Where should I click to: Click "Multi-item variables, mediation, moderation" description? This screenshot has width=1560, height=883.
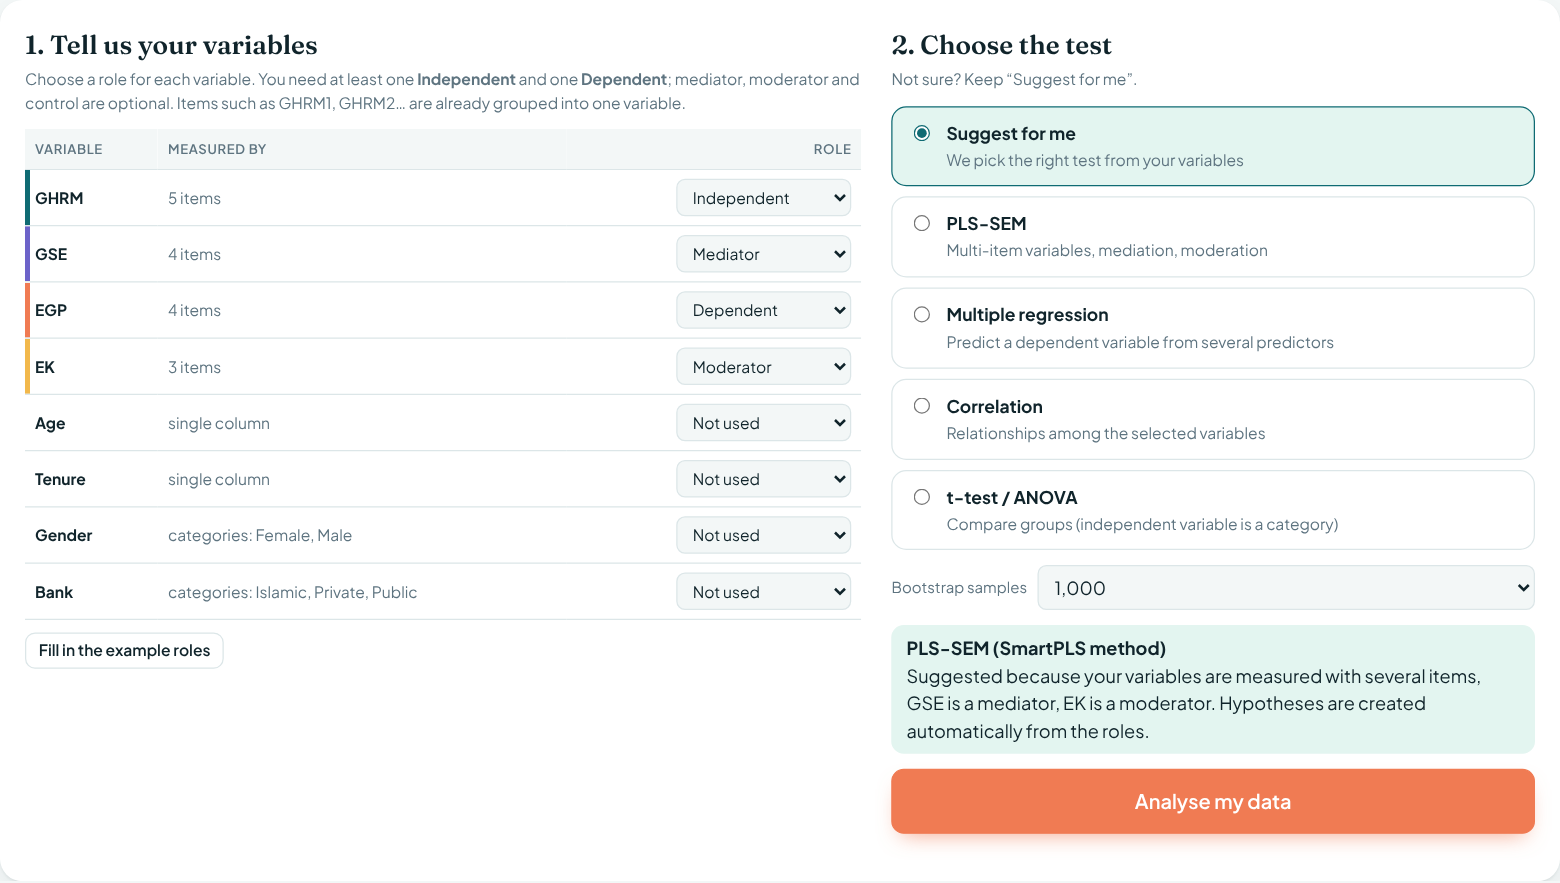coord(1107,250)
